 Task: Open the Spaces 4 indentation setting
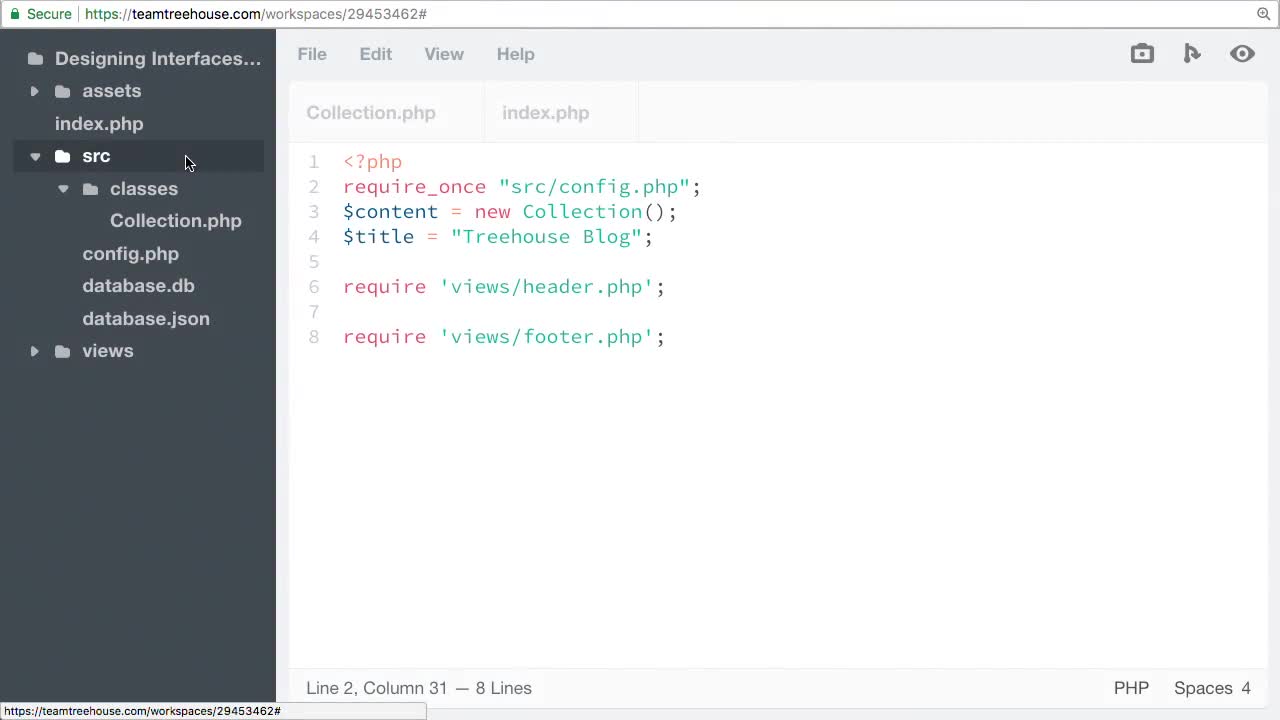(x=1211, y=688)
